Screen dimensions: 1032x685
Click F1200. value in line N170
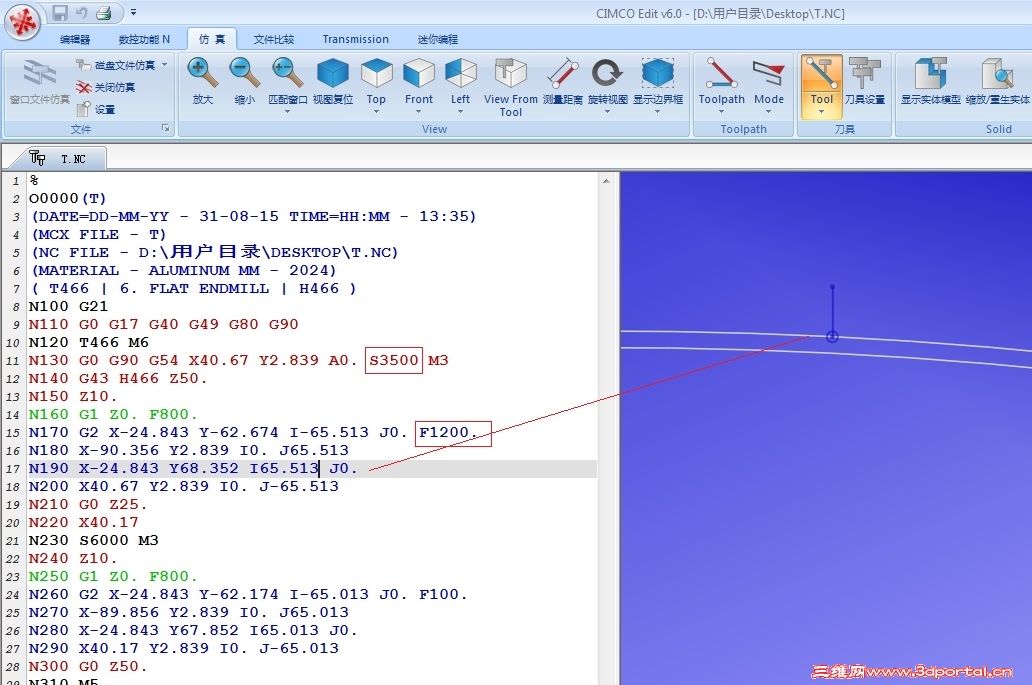(453, 433)
